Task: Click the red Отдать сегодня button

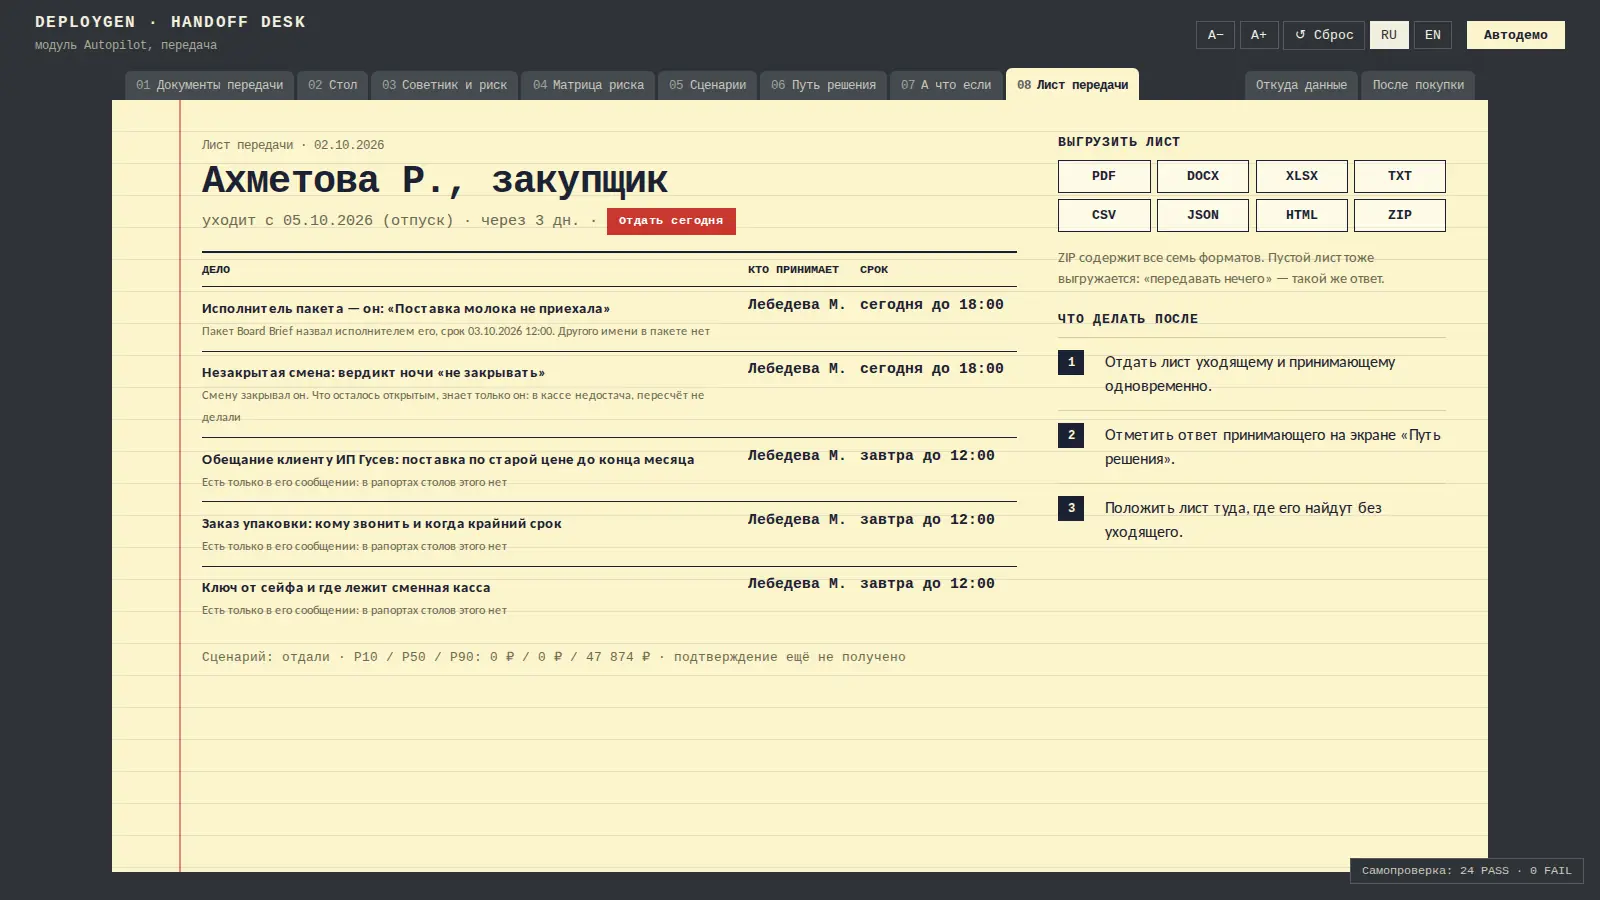Action: click(x=671, y=221)
